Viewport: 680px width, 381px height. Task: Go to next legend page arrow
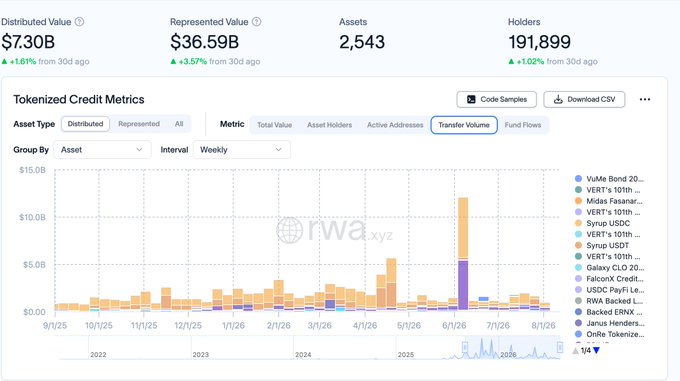tap(597, 350)
